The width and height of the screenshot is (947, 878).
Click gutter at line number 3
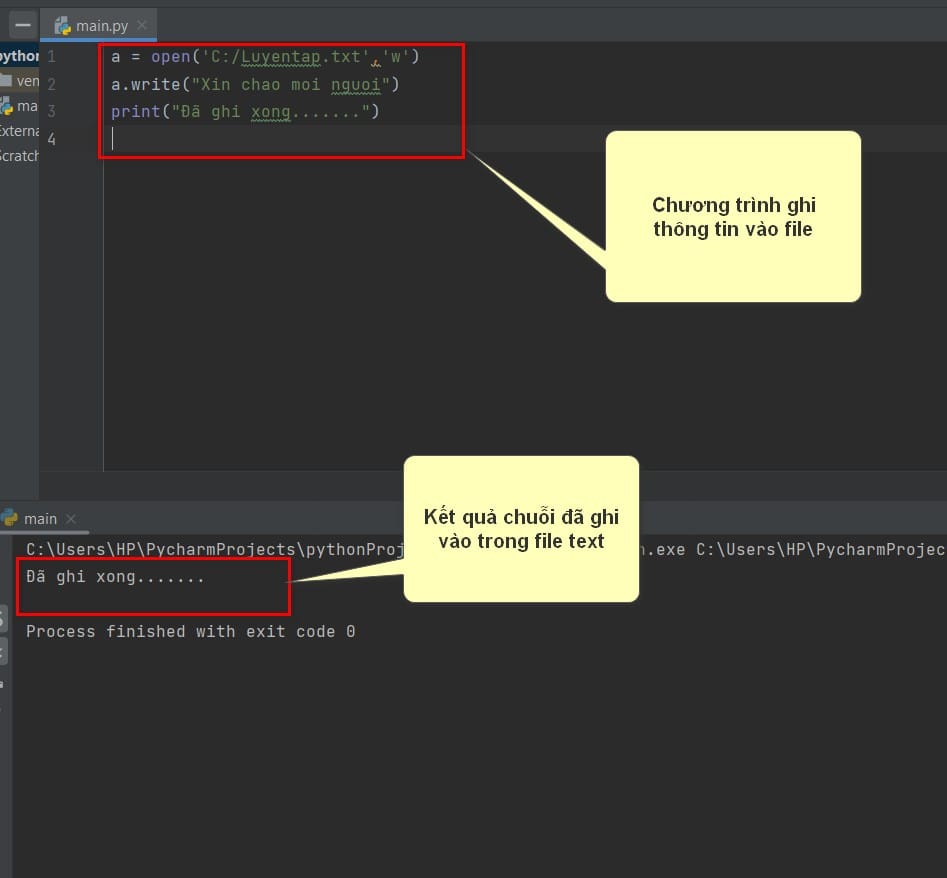coord(52,111)
